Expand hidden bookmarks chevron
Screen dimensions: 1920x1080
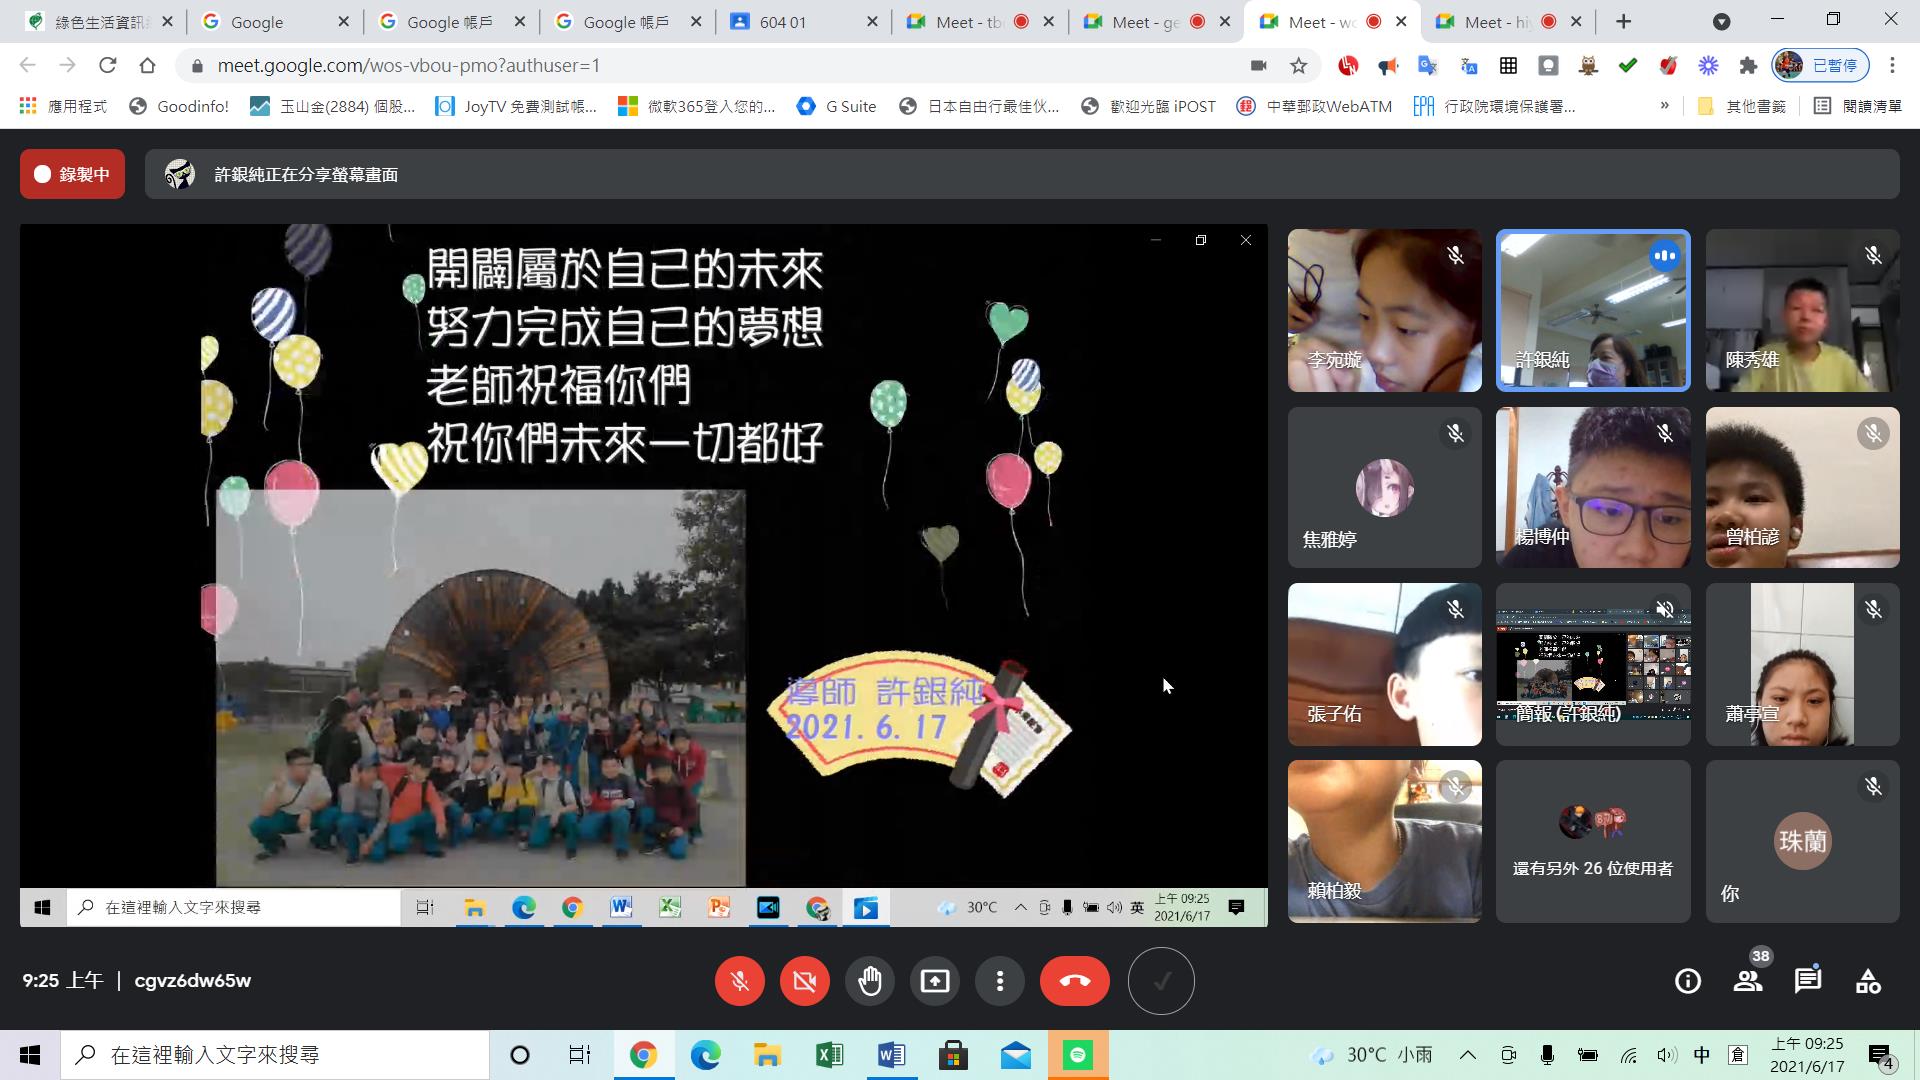coord(1664,106)
